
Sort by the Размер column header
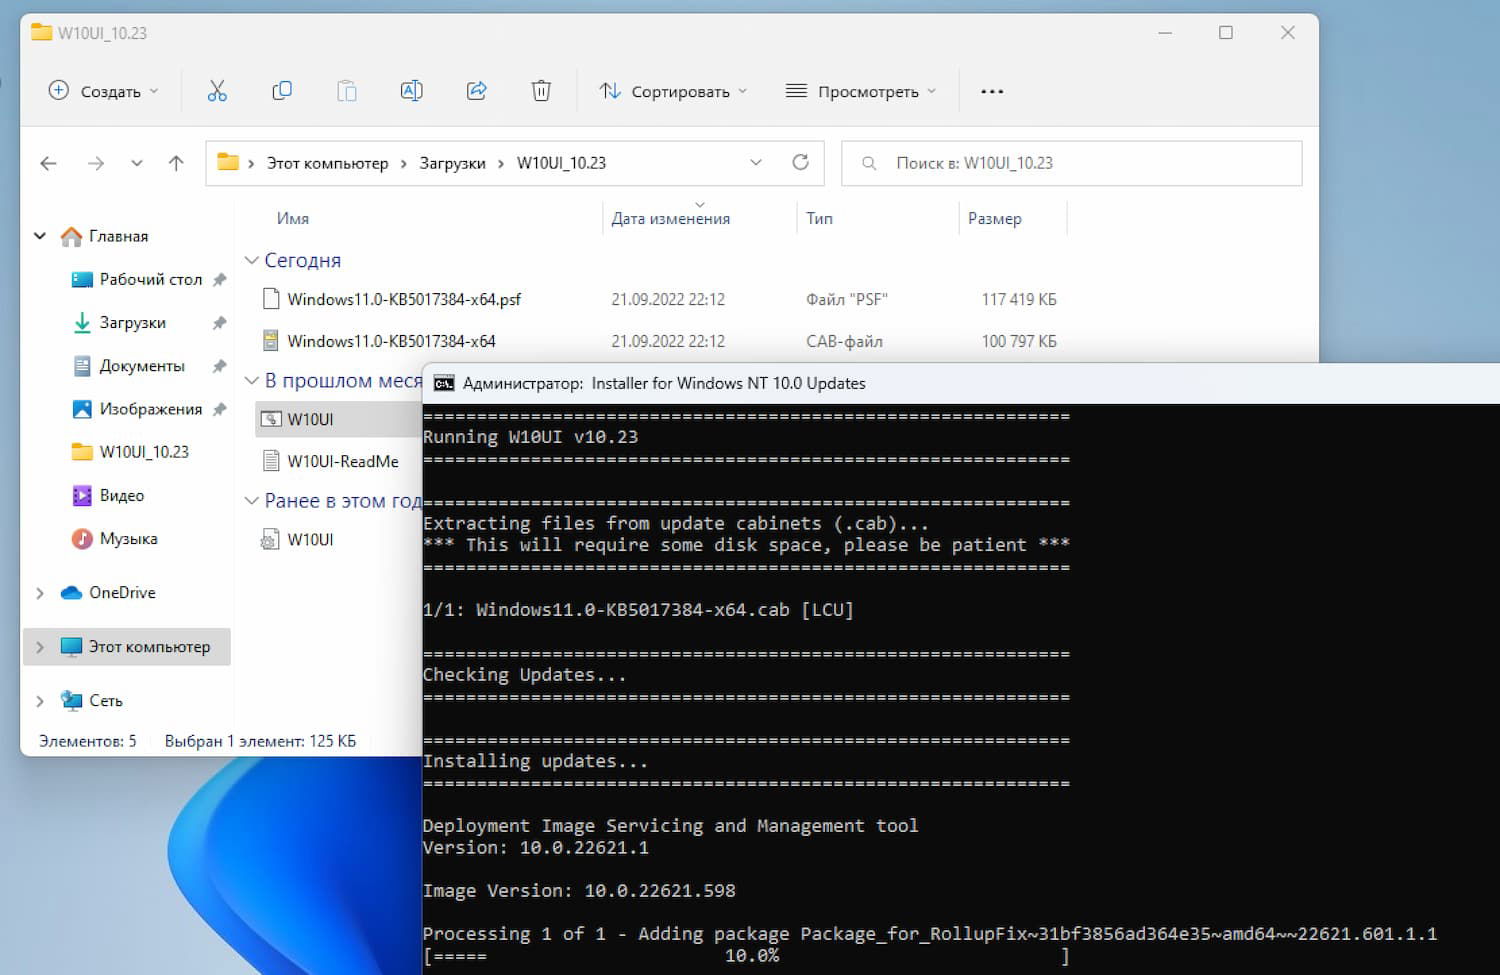click(995, 218)
